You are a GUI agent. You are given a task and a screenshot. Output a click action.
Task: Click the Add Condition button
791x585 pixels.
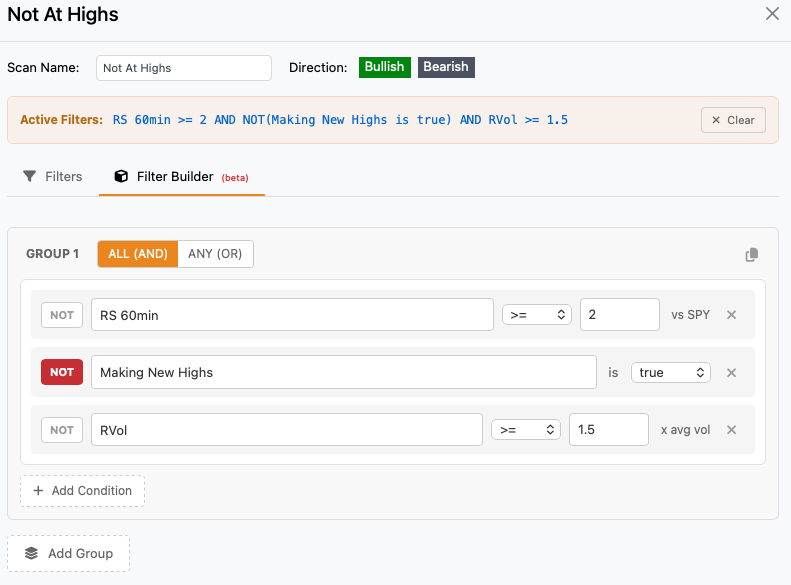(x=82, y=491)
